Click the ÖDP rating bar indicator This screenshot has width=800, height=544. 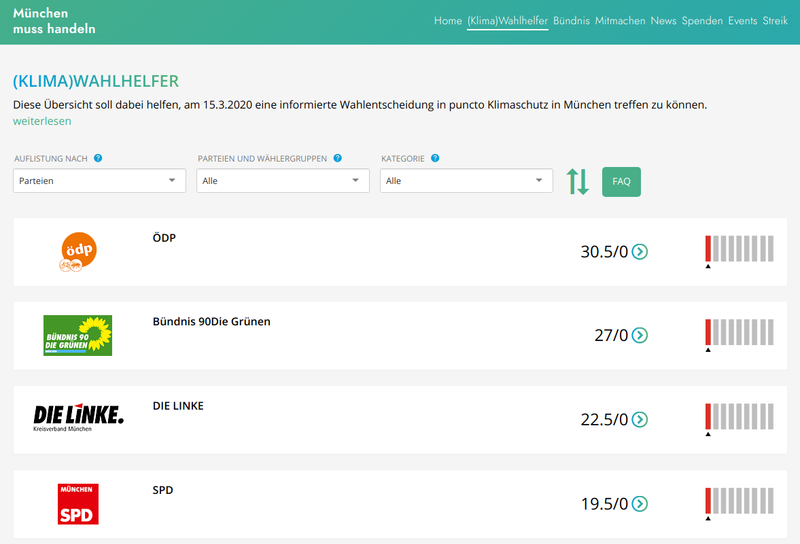[x=740, y=249]
